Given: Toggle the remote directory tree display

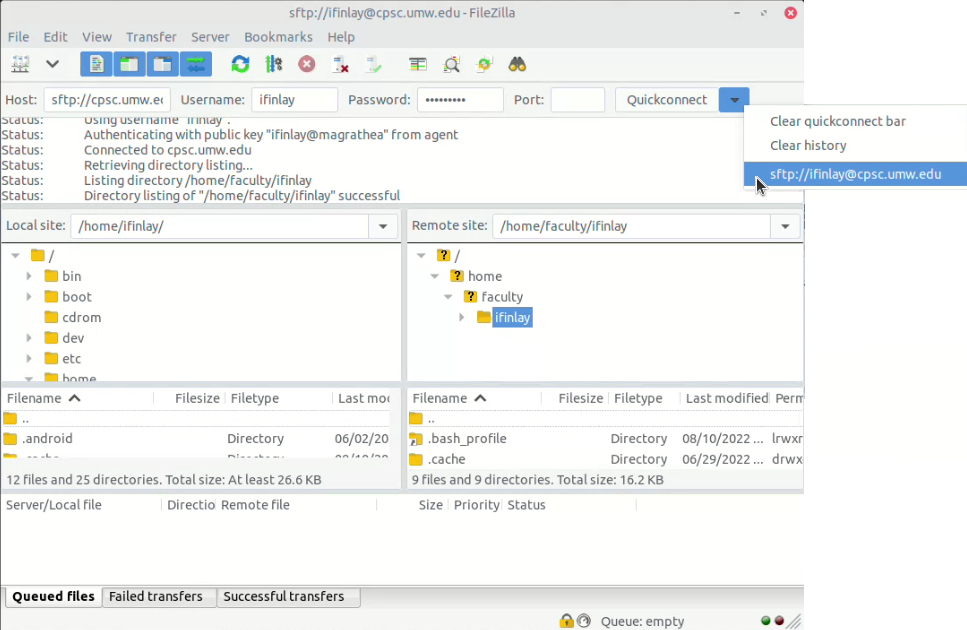Looking at the screenshot, I should tap(162, 64).
